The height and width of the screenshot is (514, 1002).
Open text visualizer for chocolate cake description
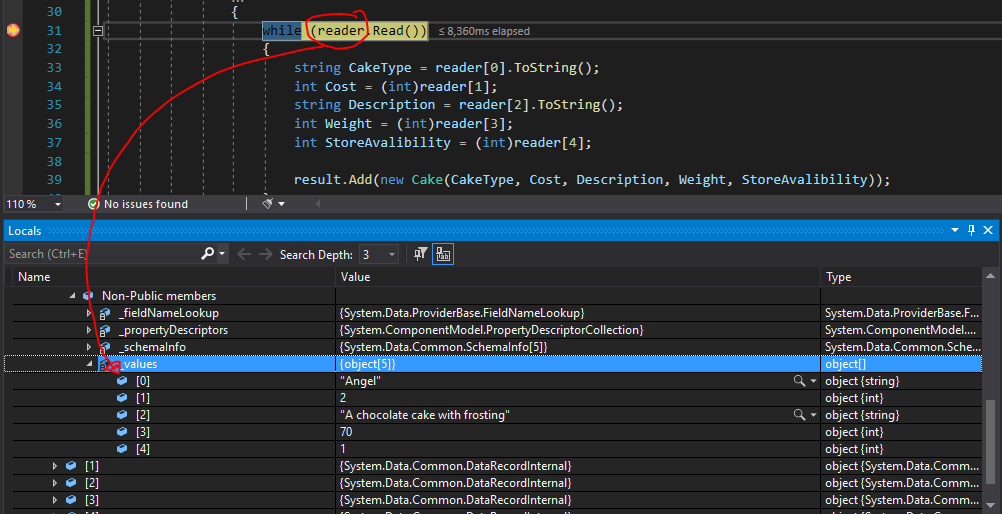(x=799, y=415)
